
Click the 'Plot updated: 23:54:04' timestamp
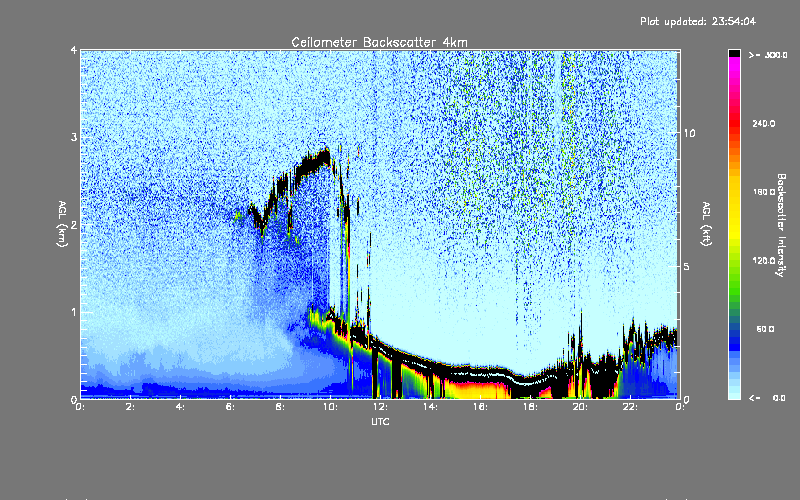pos(698,21)
